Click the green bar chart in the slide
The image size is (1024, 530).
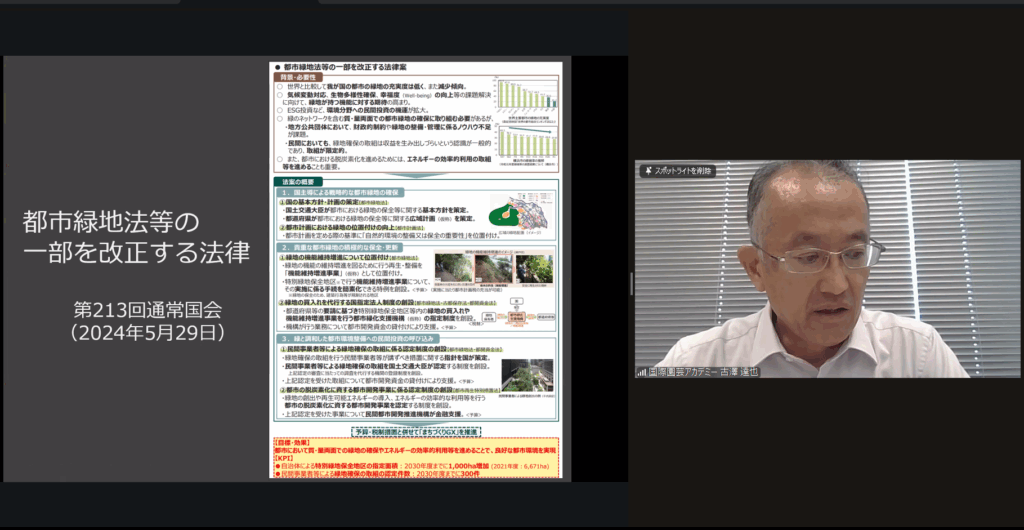524,97
